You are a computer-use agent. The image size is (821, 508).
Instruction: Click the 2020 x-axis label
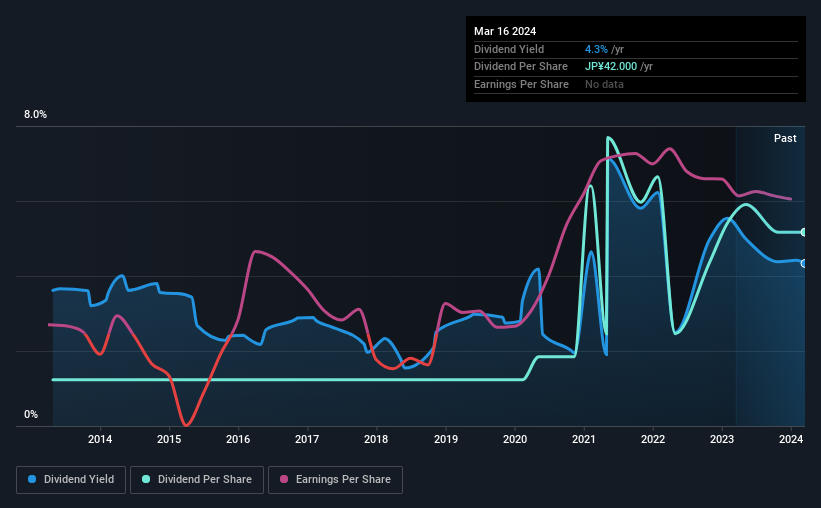point(515,439)
